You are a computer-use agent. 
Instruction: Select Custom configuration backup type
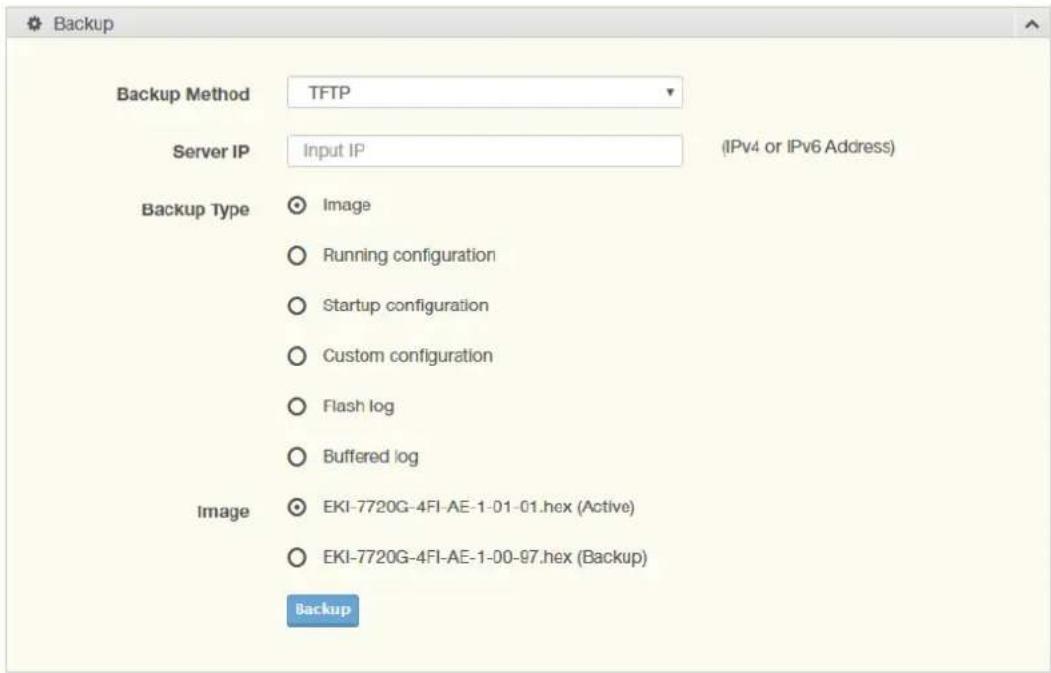[x=297, y=356]
